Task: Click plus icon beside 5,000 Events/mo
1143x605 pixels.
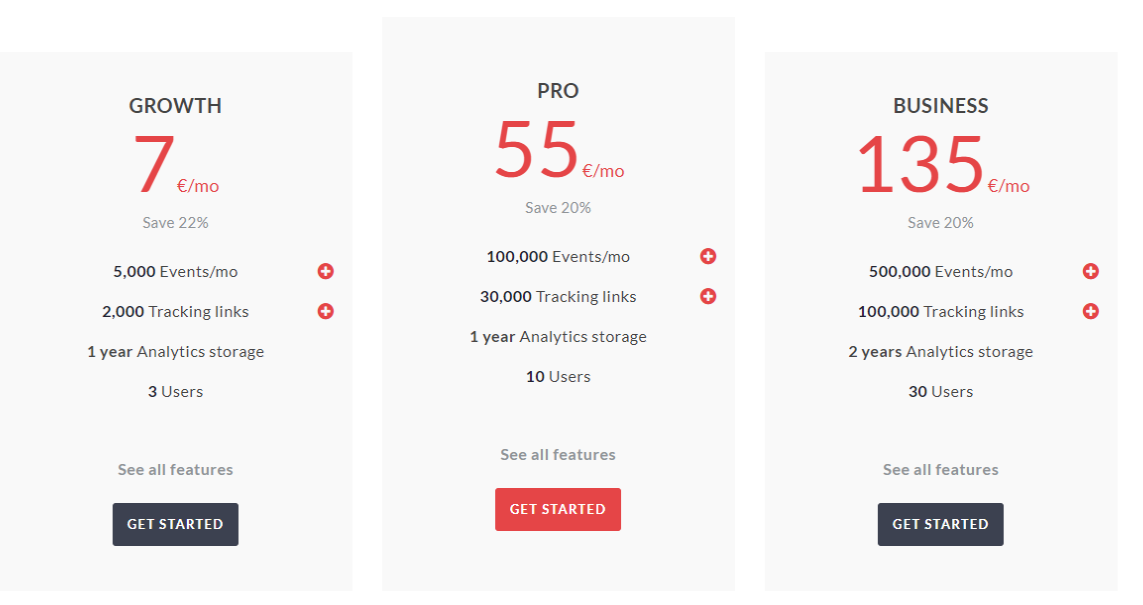Action: click(x=326, y=271)
